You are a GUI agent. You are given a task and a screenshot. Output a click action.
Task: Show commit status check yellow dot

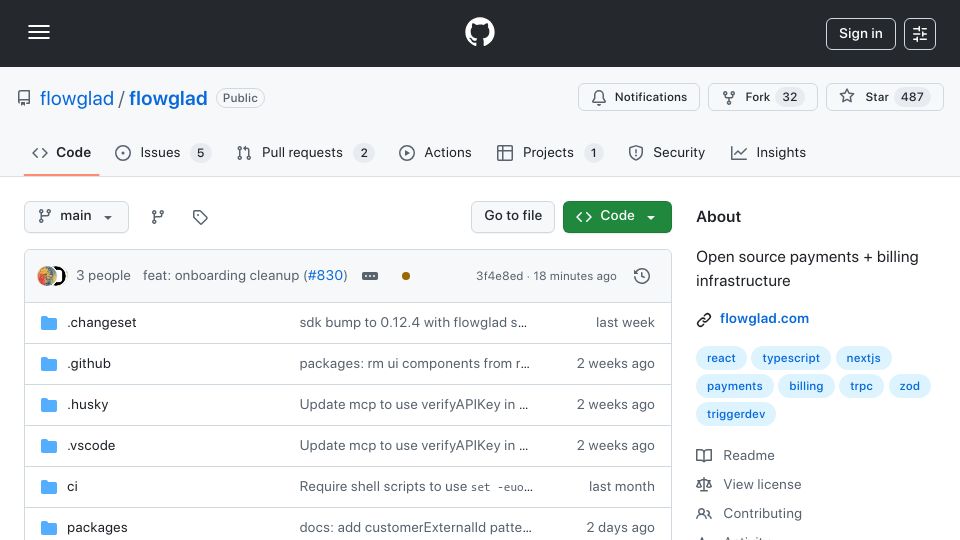coord(405,276)
